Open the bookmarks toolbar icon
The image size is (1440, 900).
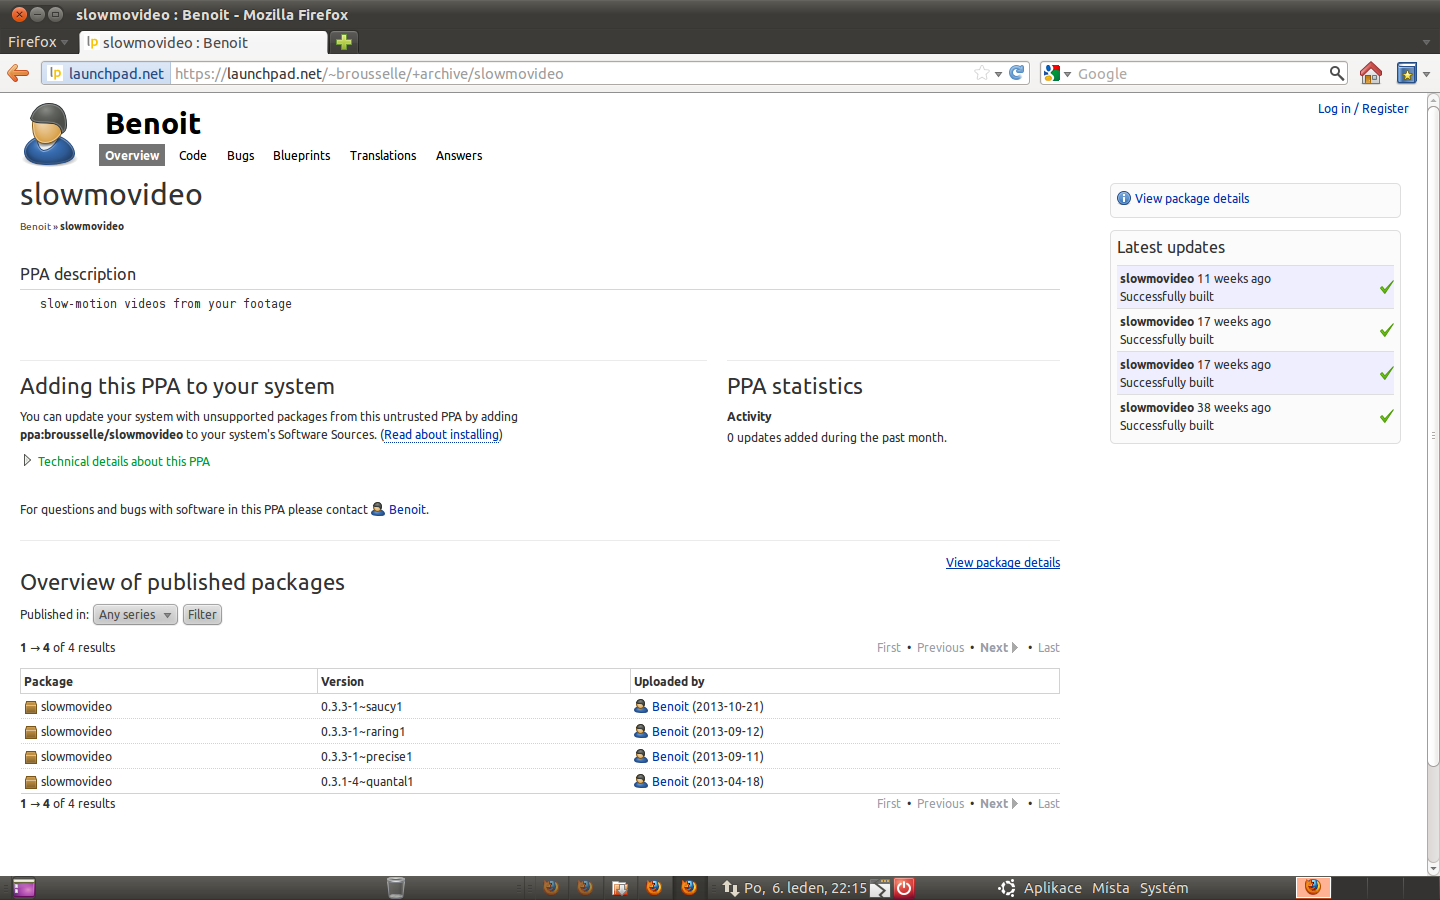tap(1407, 73)
